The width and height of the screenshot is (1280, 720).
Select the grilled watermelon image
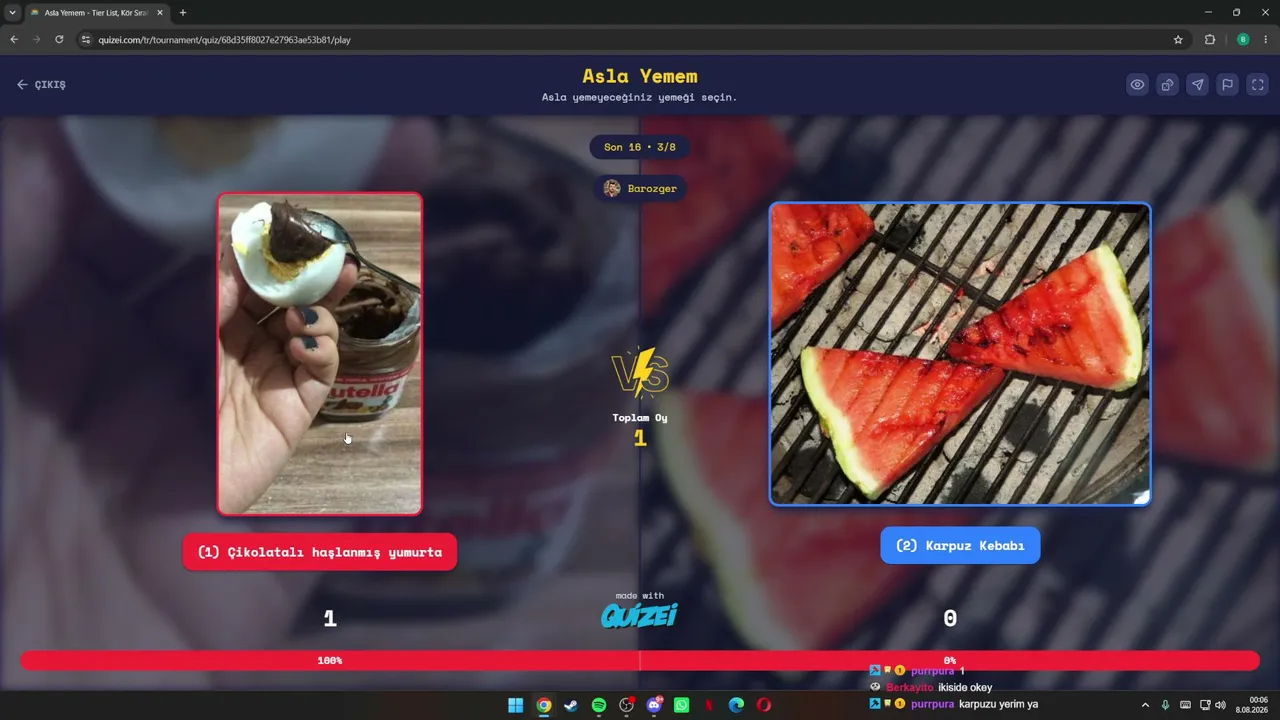click(x=960, y=354)
